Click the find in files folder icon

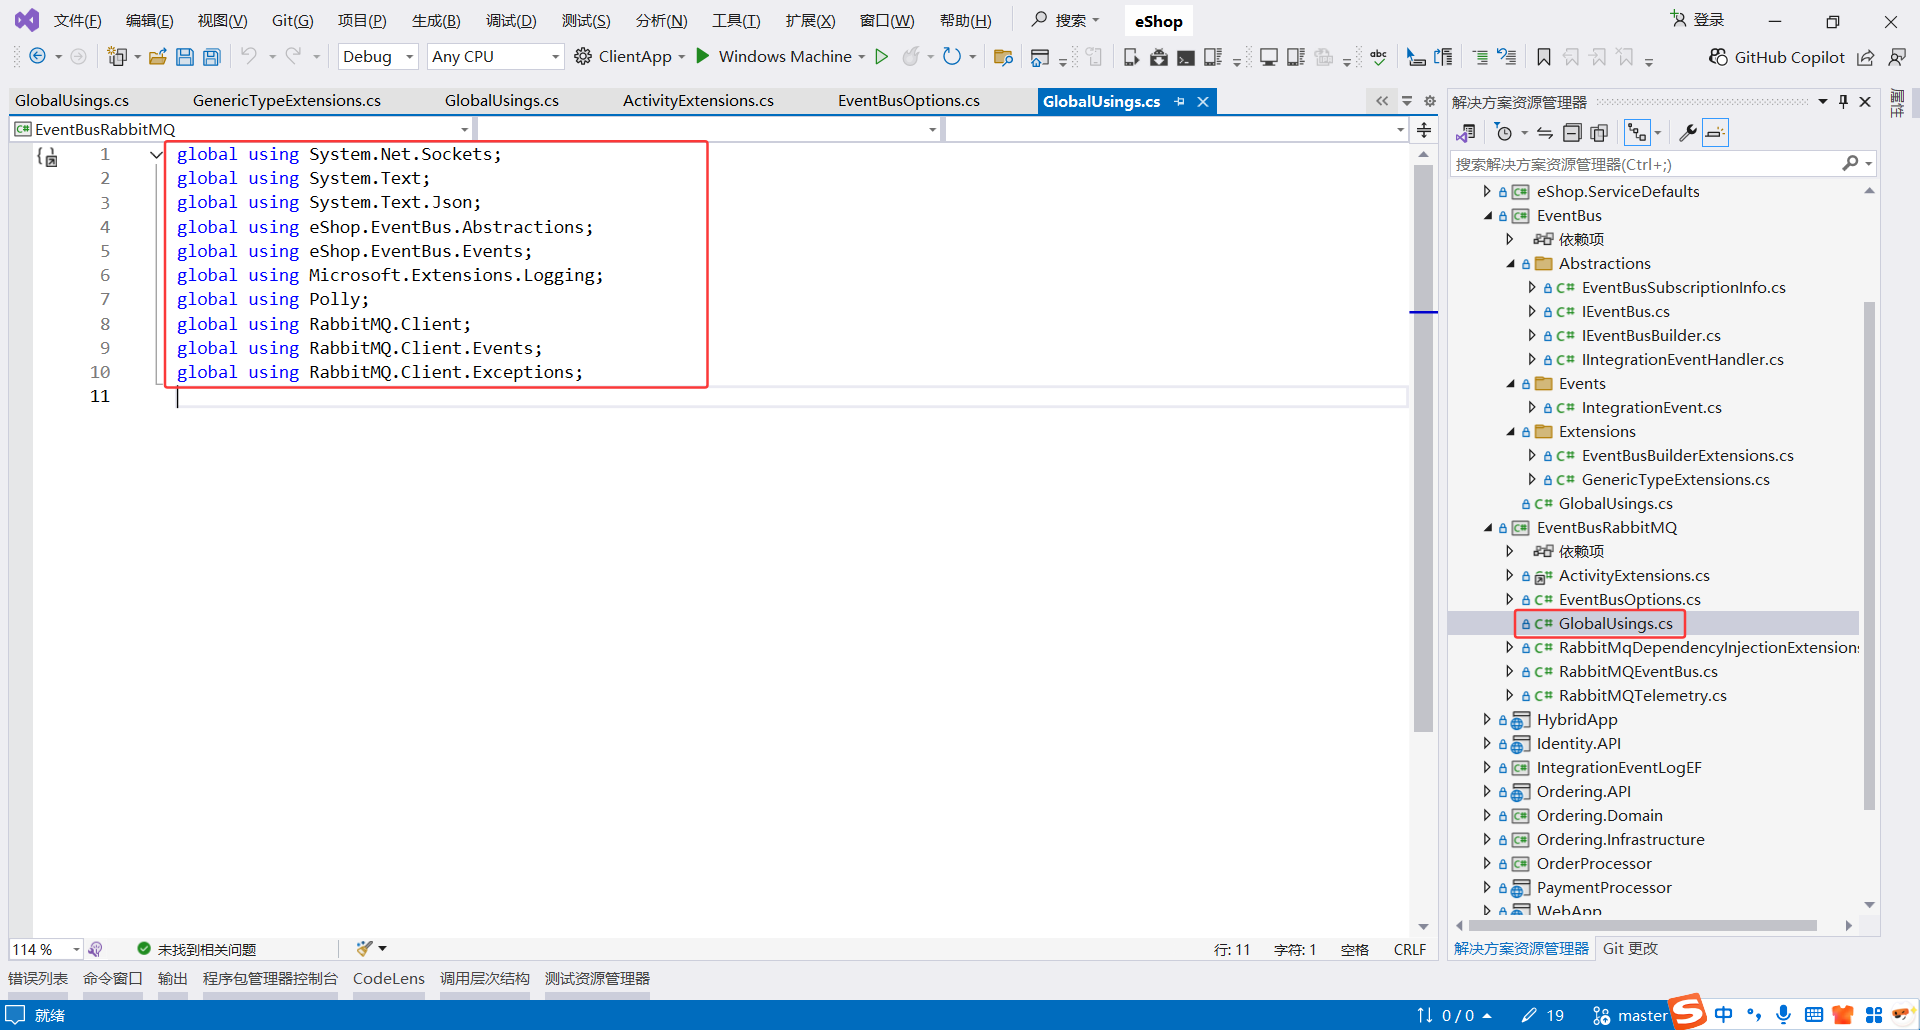tap(1003, 57)
